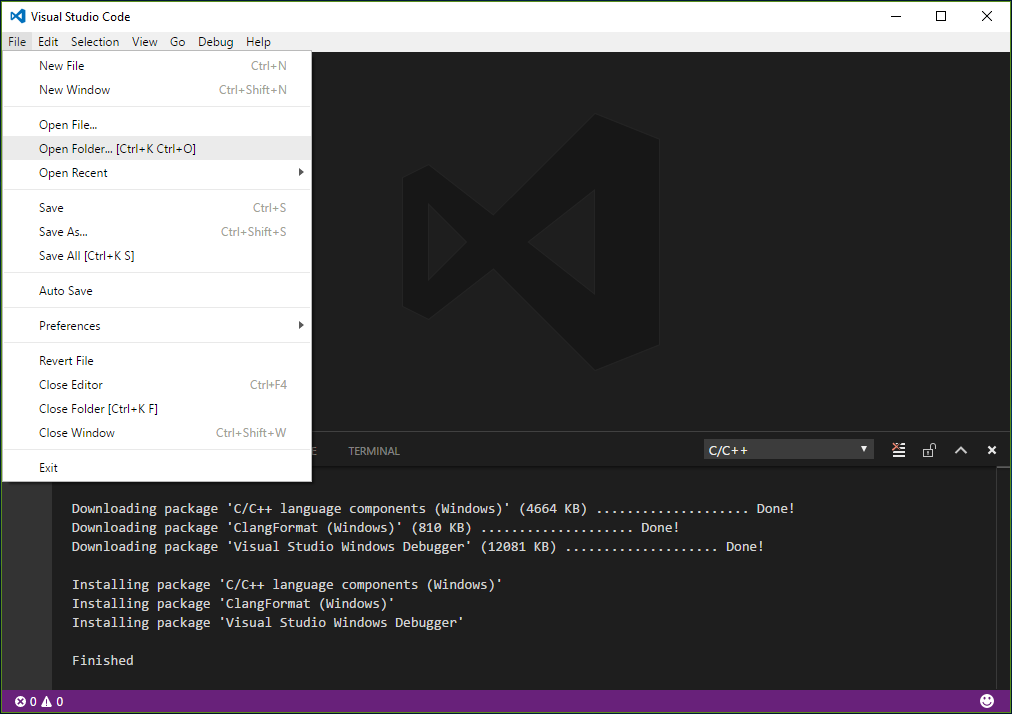Choose Exit from File menu
This screenshot has height=714, width=1012.
(x=157, y=467)
